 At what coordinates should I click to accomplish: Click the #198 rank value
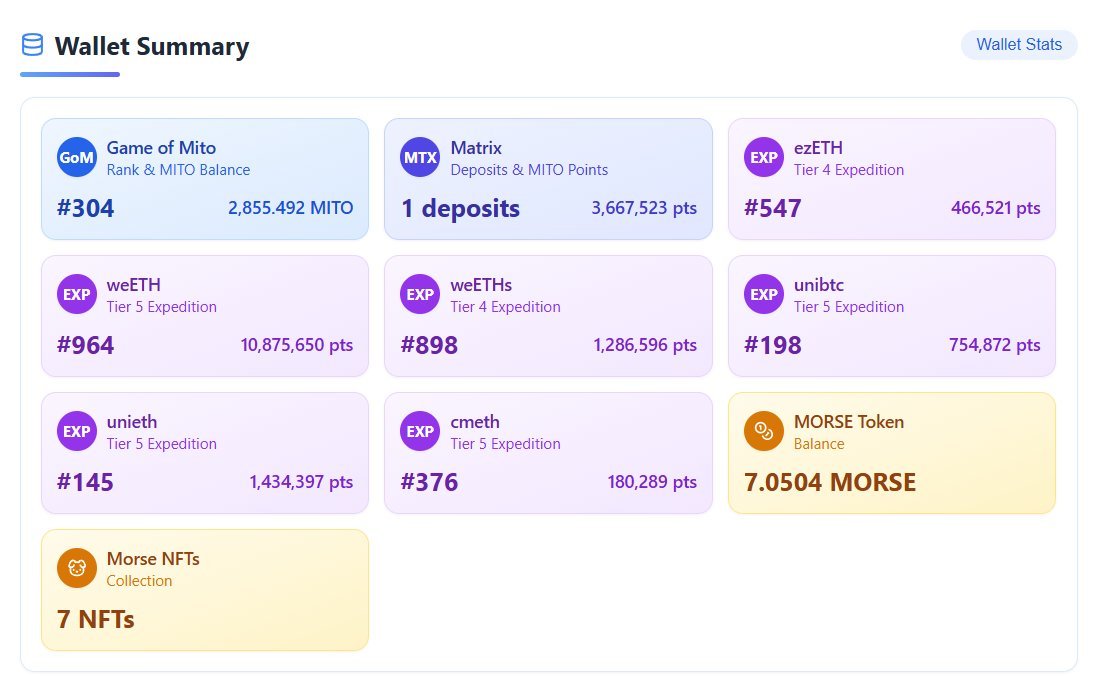(772, 345)
